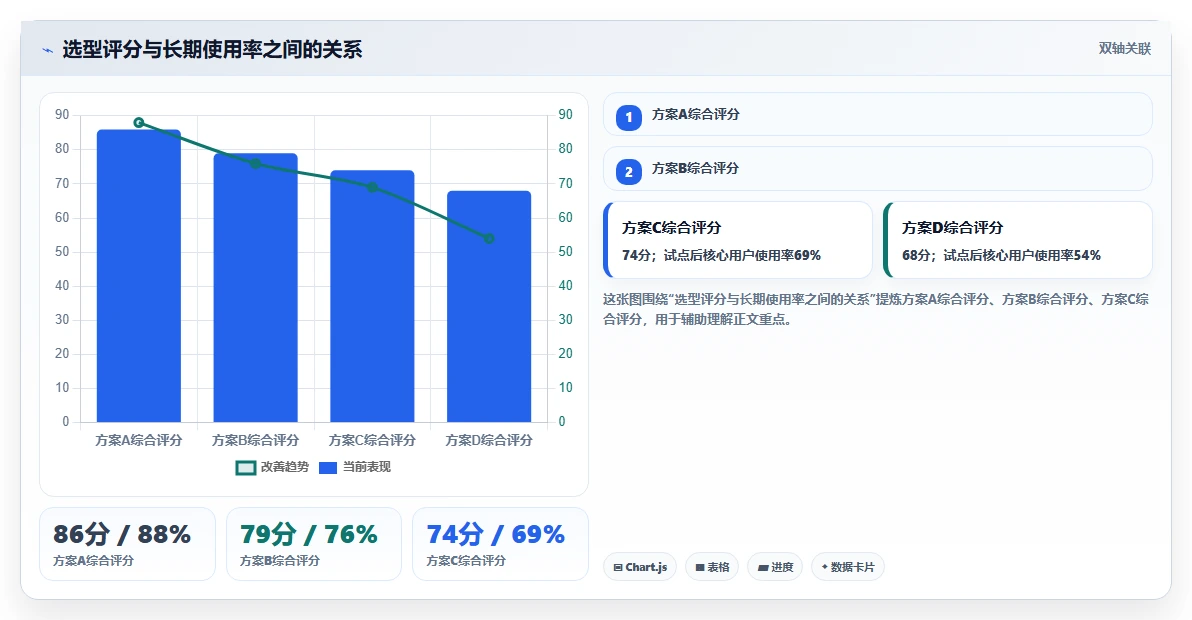
Task: Click the blue lightning icon beside the title
Action: [x=48, y=50]
